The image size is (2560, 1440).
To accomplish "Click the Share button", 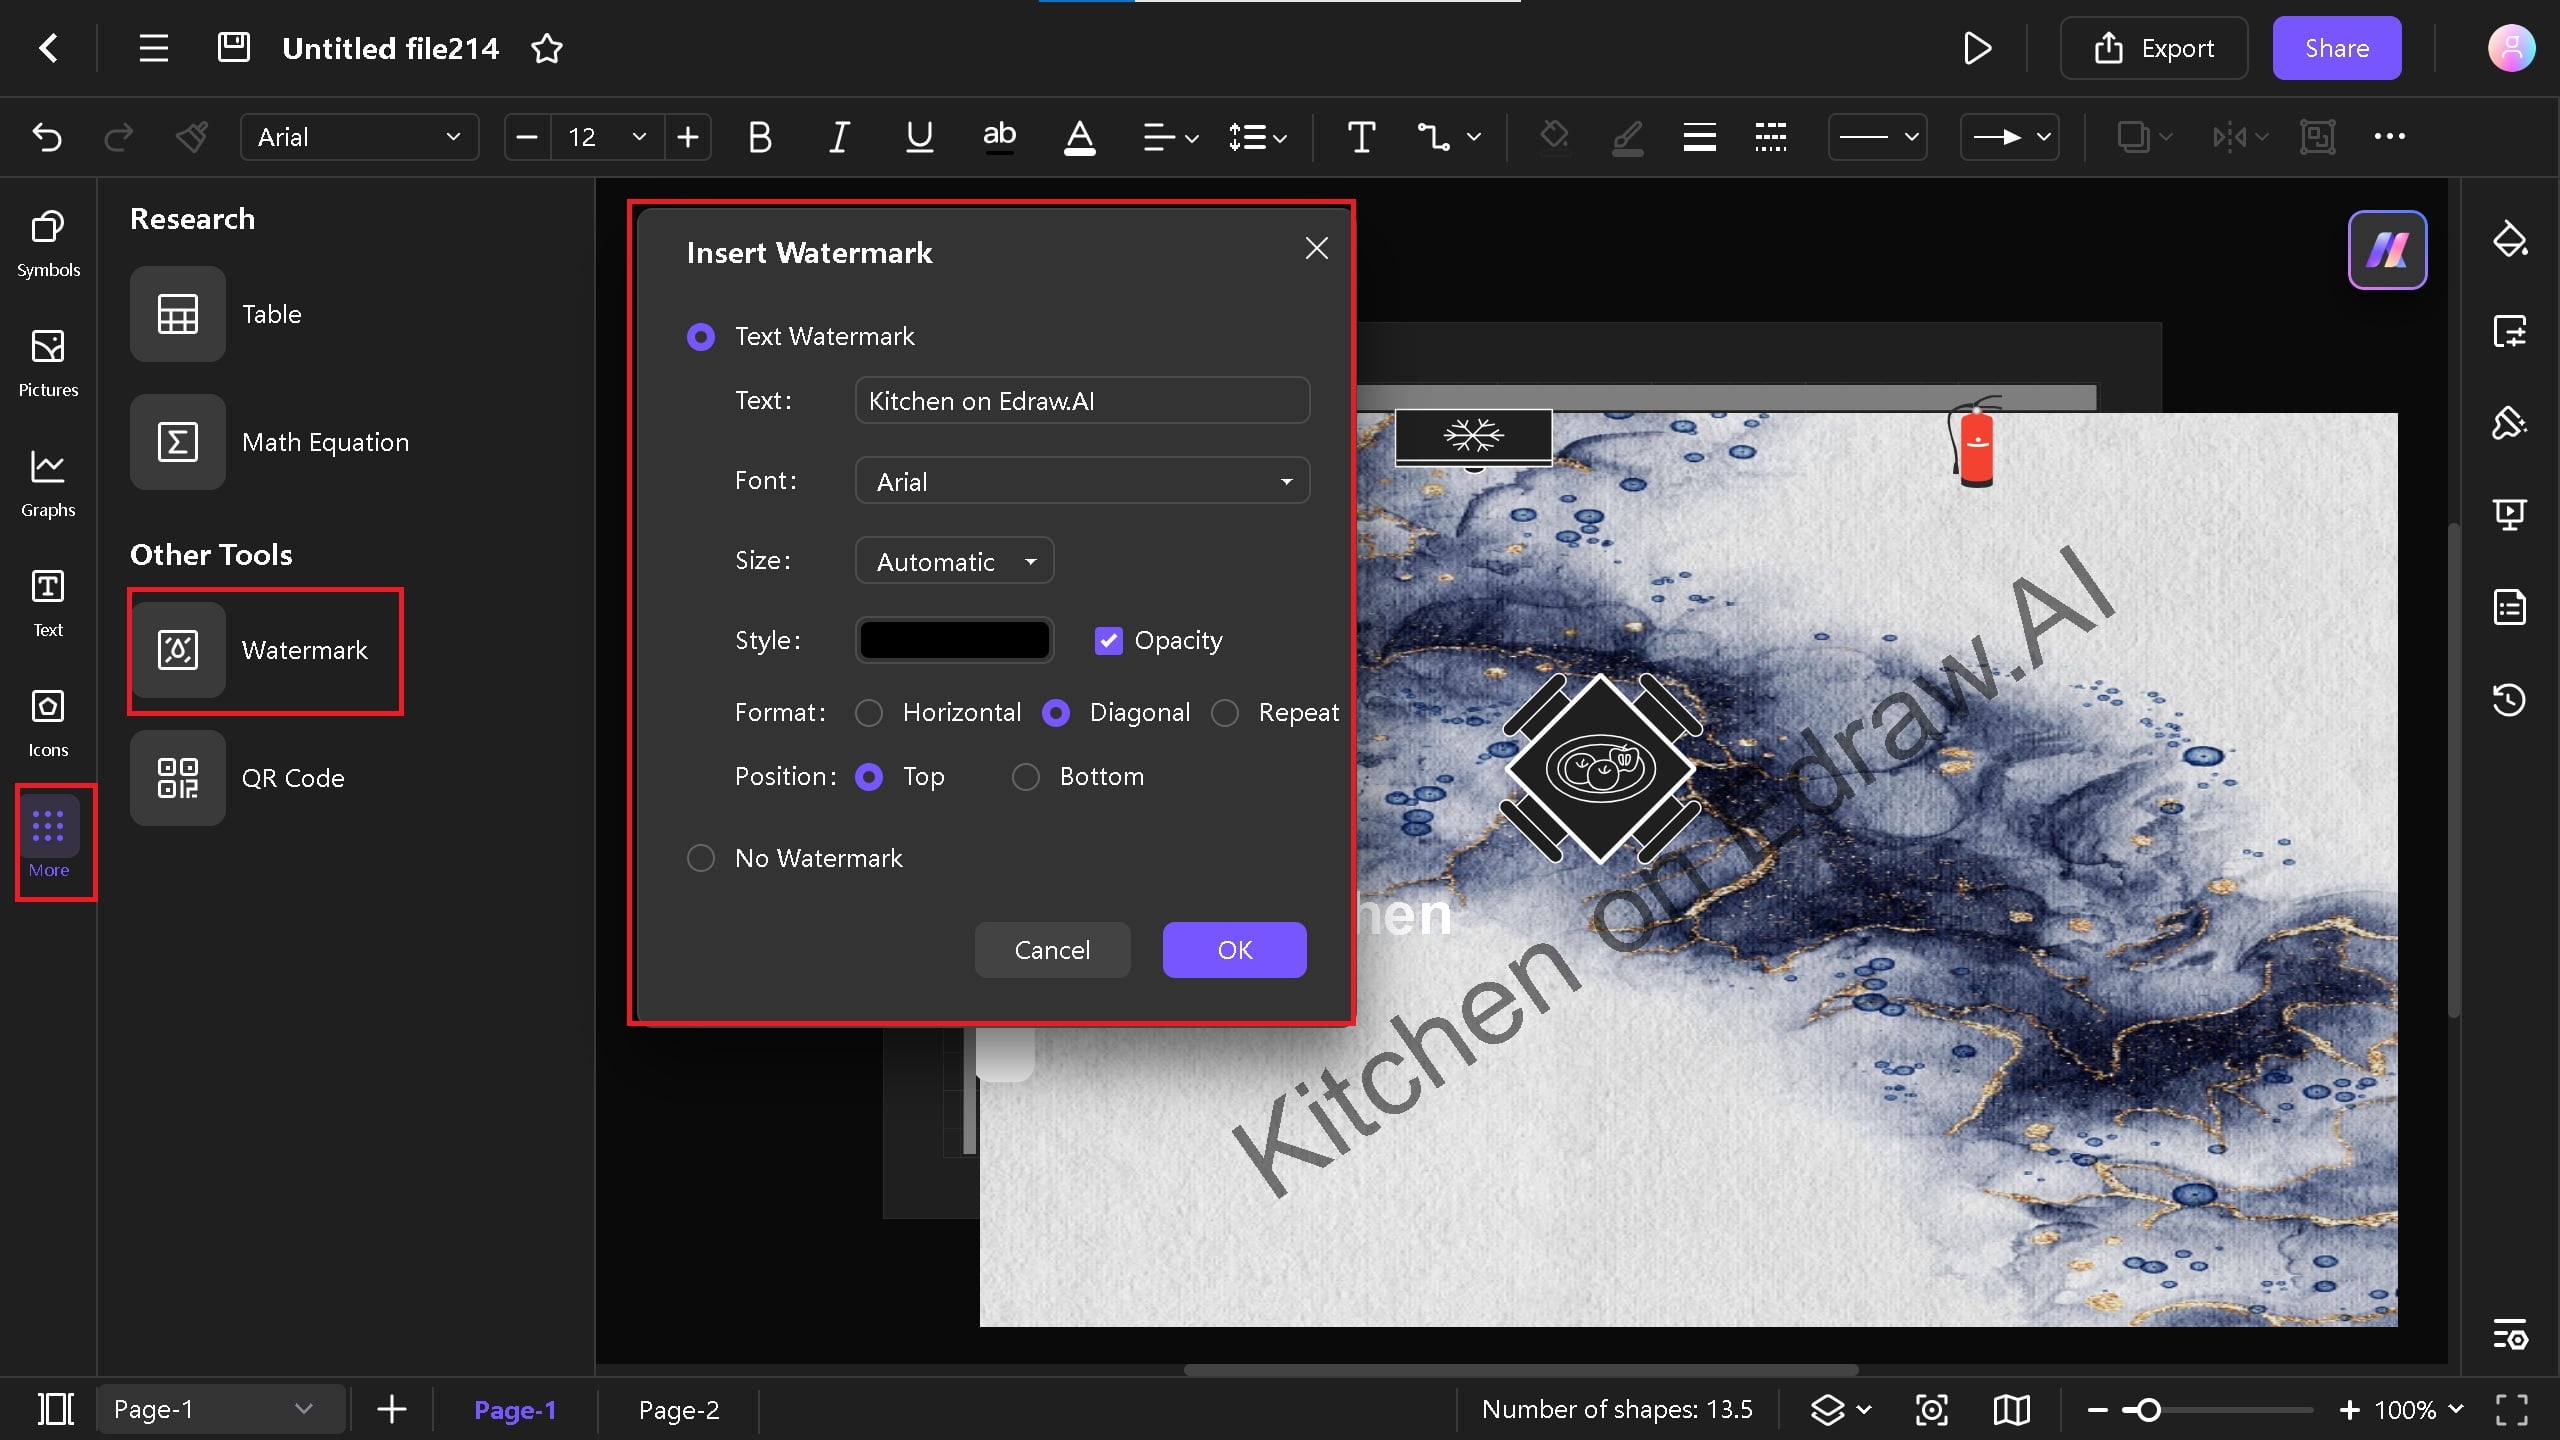I will pos(2336,48).
